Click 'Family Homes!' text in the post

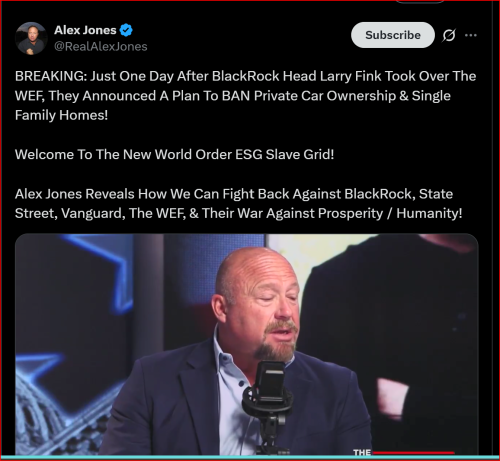pos(61,115)
